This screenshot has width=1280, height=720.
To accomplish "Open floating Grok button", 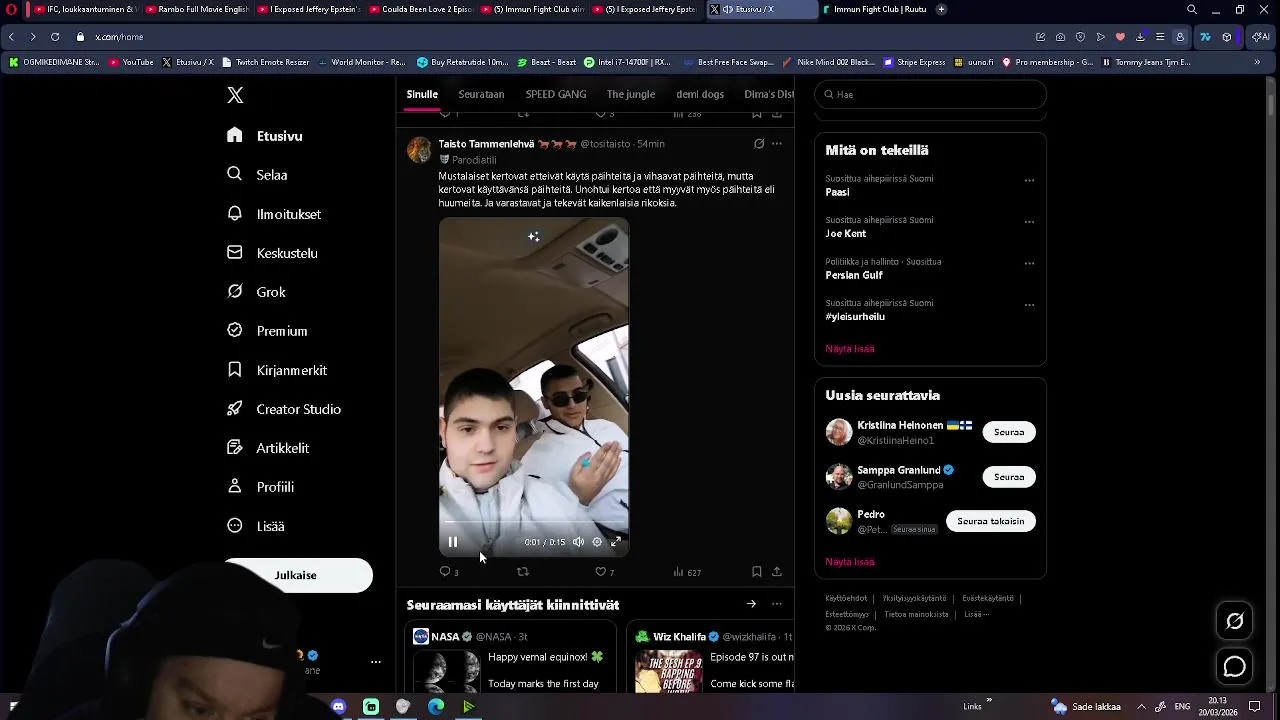I will [x=1235, y=621].
